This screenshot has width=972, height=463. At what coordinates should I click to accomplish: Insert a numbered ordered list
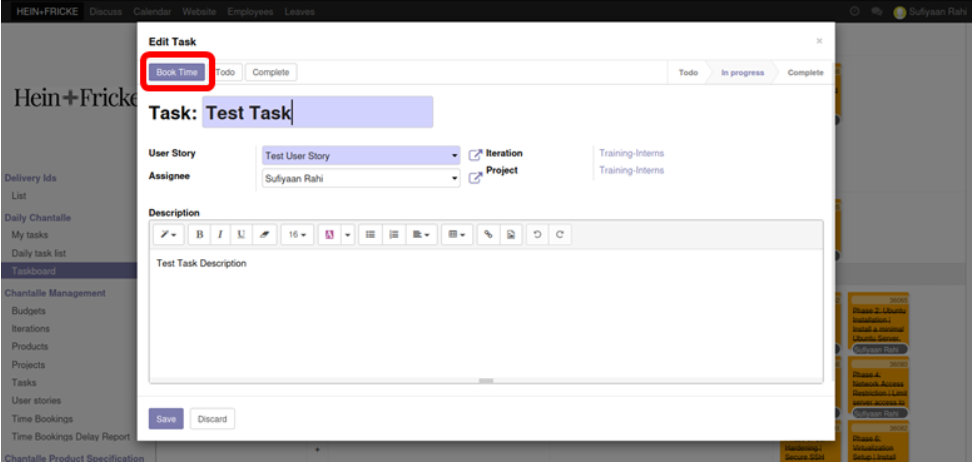[x=394, y=234]
